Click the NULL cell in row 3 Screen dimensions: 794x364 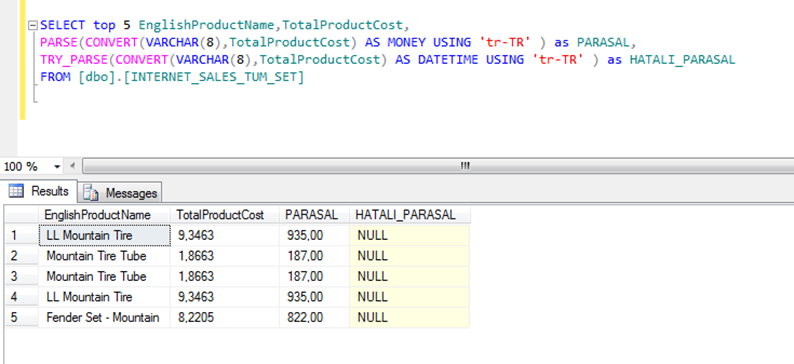(x=410, y=276)
